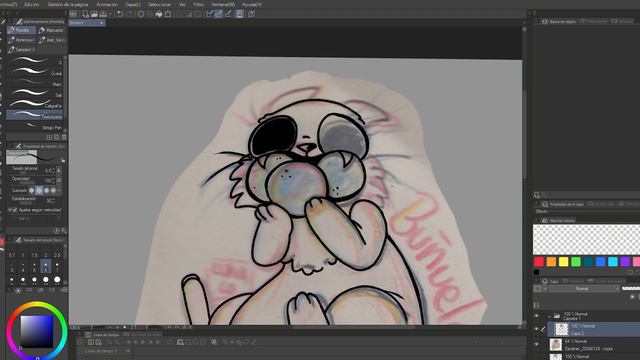Click the scale/transform icon in command bar
The width and height of the screenshot is (640, 360).
168,14
